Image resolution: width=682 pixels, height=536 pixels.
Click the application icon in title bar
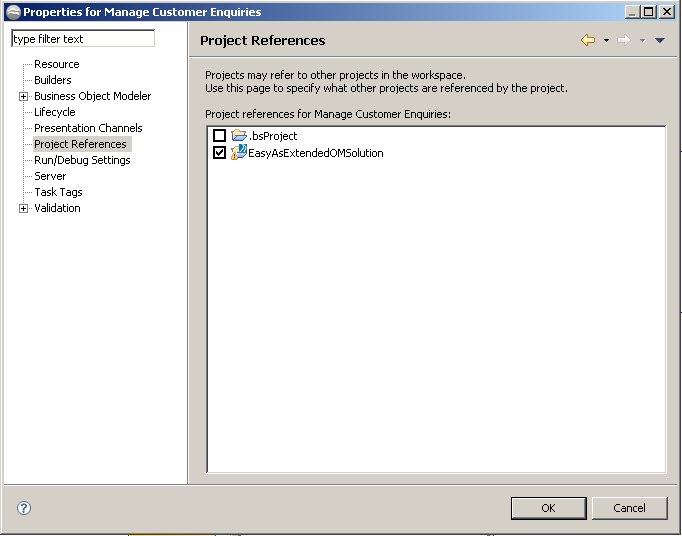click(13, 12)
